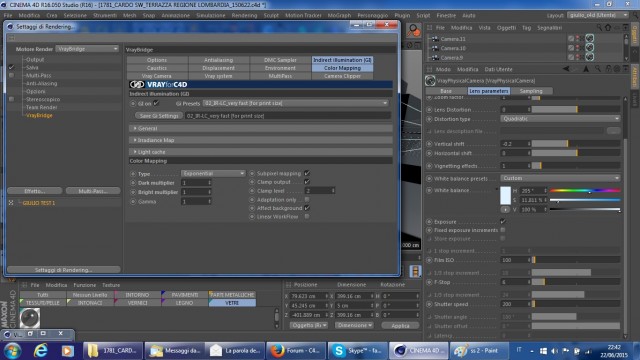Click the V-Ray physical camera tag on Camera.11
This screenshot has width=640, height=360.
point(589,38)
